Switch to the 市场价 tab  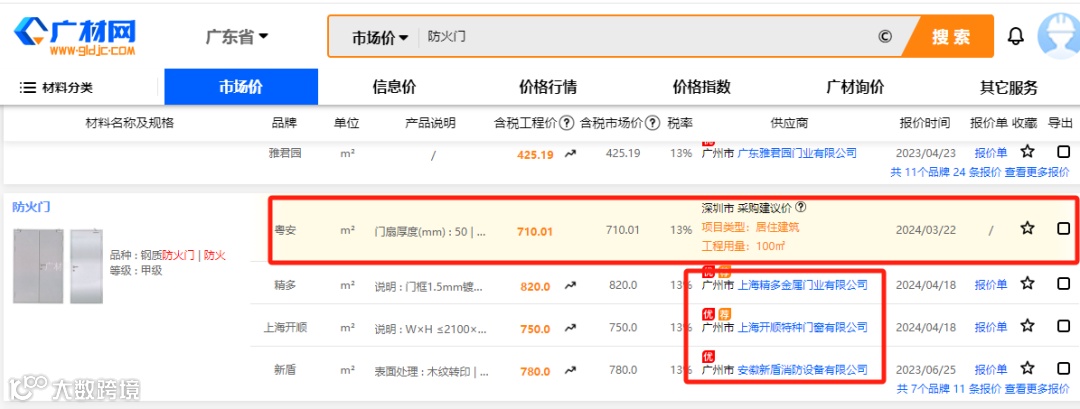pos(241,87)
